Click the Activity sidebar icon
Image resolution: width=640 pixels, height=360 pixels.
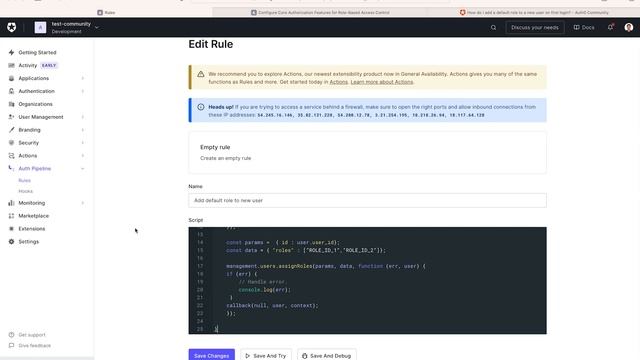pyautogui.click(x=11, y=65)
